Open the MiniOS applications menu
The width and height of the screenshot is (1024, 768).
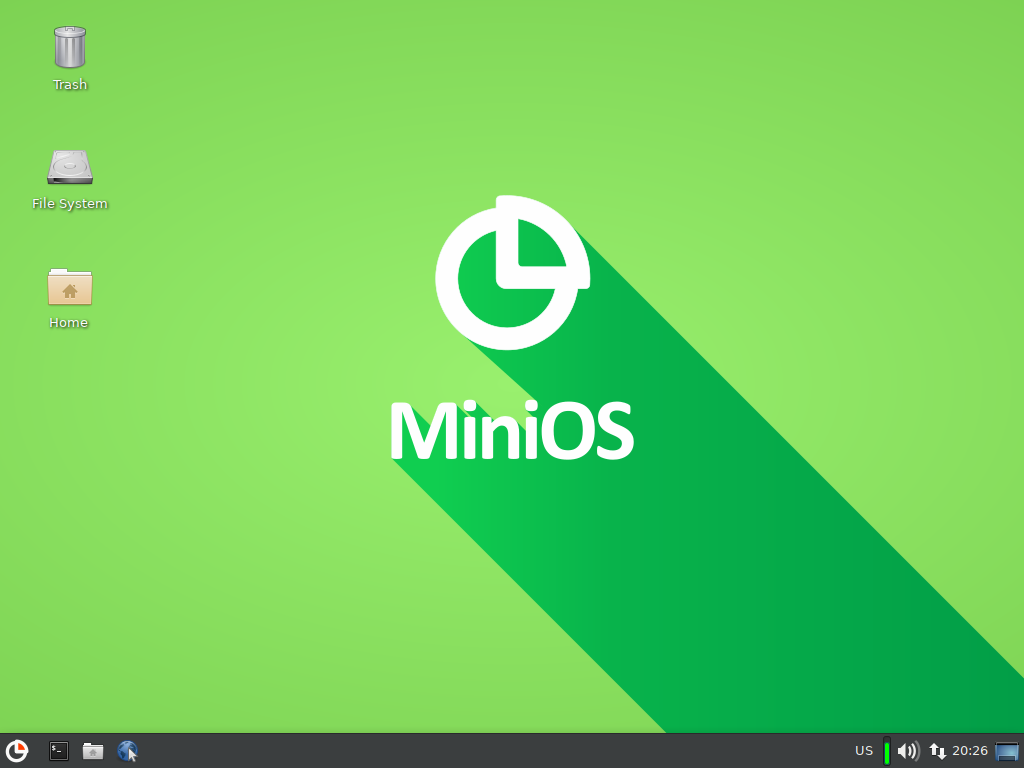(x=16, y=751)
